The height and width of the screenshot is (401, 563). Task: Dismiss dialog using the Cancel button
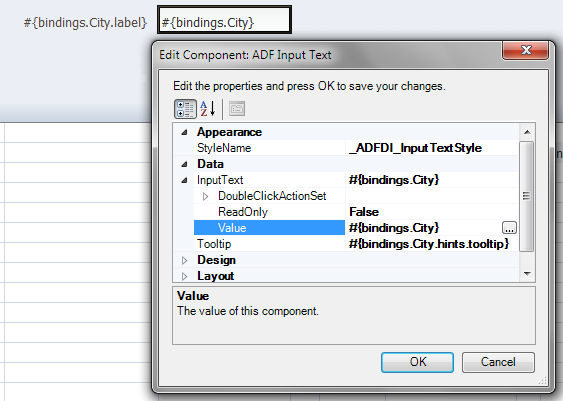pyautogui.click(x=498, y=362)
